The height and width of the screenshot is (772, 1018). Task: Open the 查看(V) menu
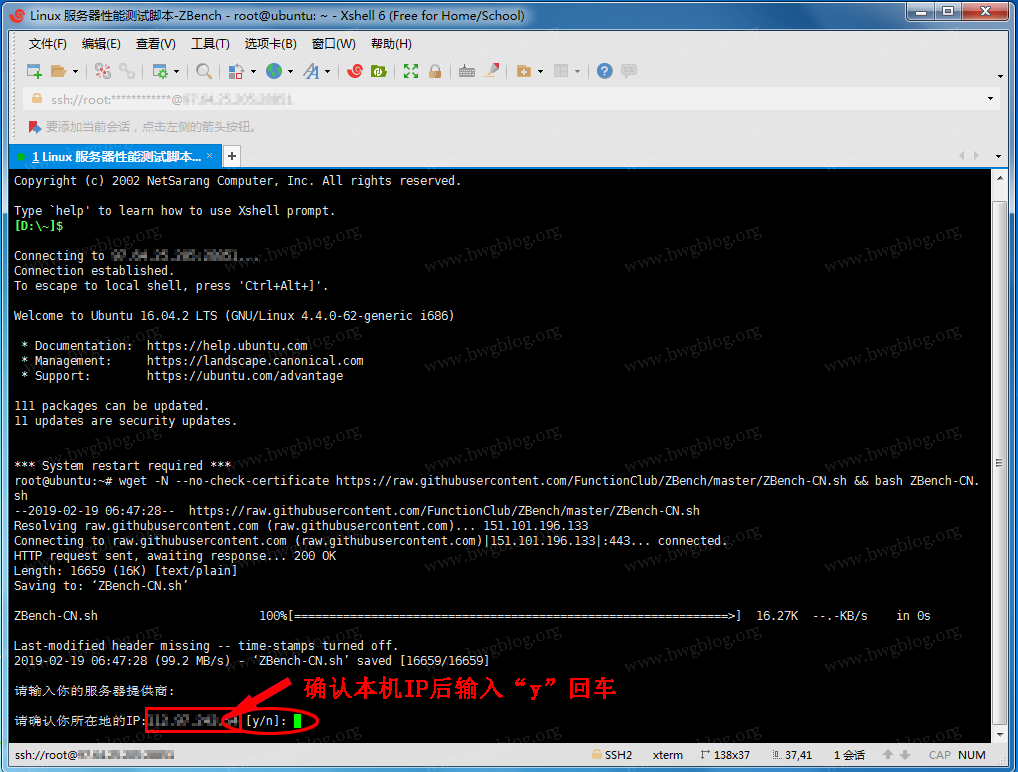click(156, 44)
